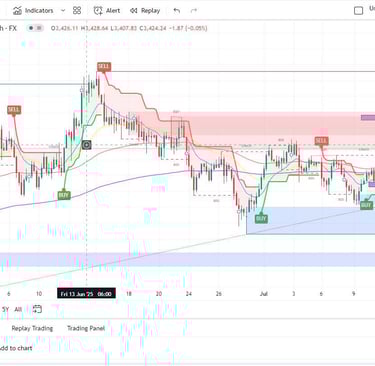Click the high price value H3,428.64

tap(94, 28)
